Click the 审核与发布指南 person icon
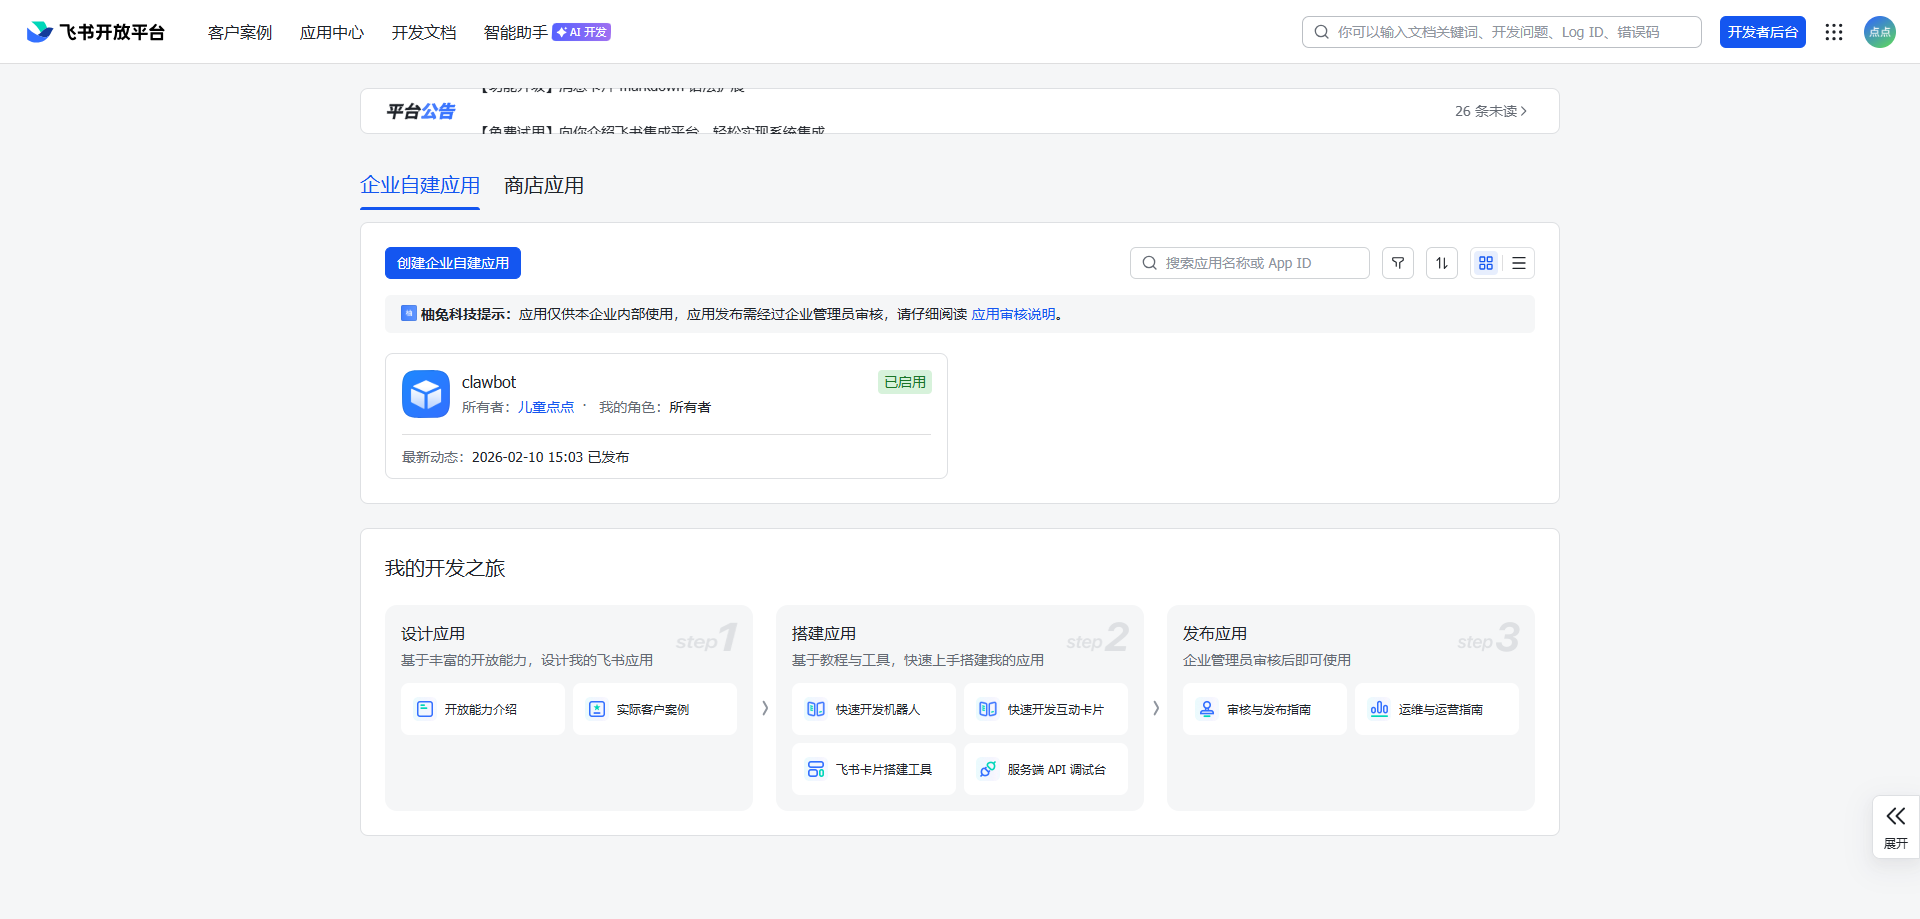Screen dimensions: 1920x919 pos(1207,709)
